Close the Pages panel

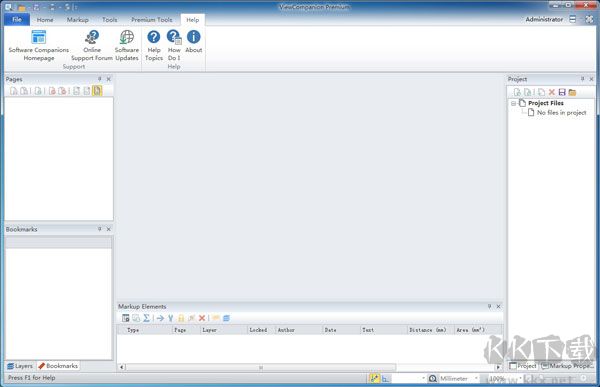click(x=109, y=79)
